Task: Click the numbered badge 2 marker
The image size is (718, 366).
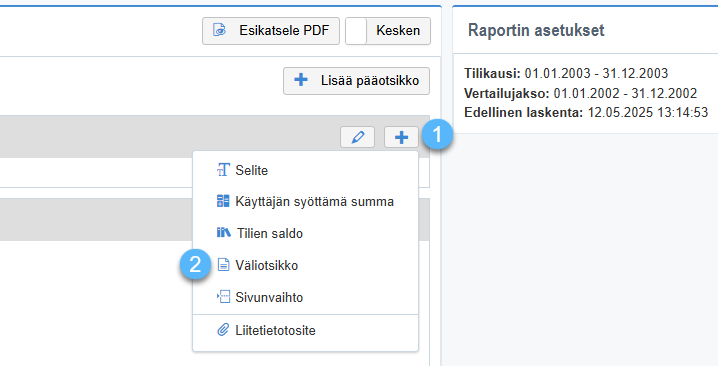Action: coord(196,265)
